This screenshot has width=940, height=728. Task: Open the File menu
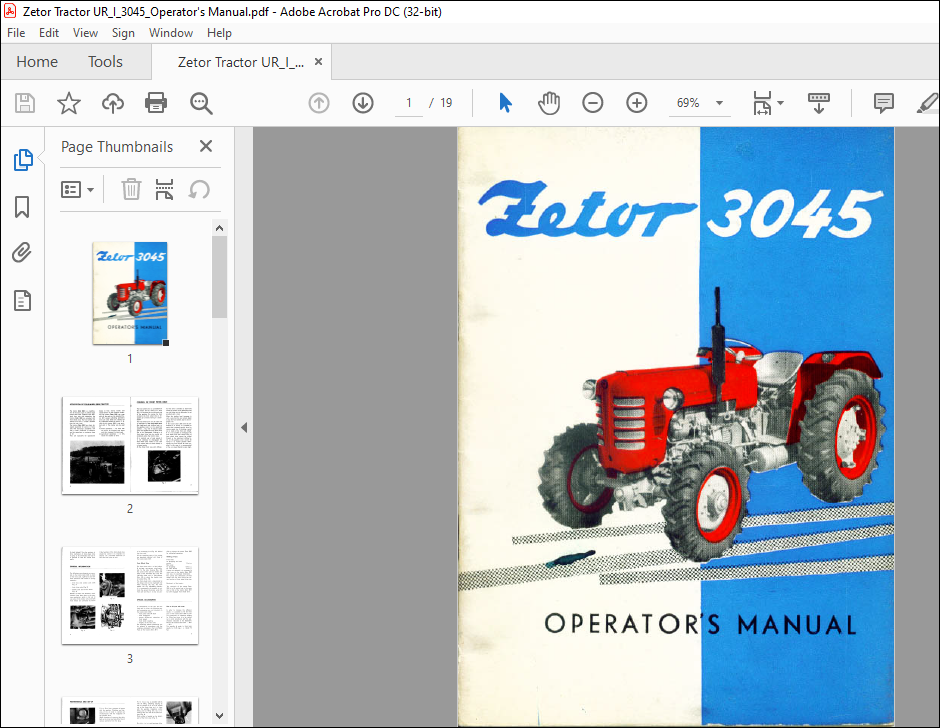(x=16, y=33)
